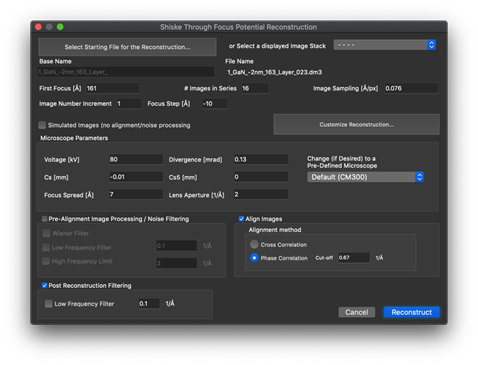This screenshot has height=365, width=478.
Task: Click the Focus Step field
Action: pyautogui.click(x=215, y=104)
